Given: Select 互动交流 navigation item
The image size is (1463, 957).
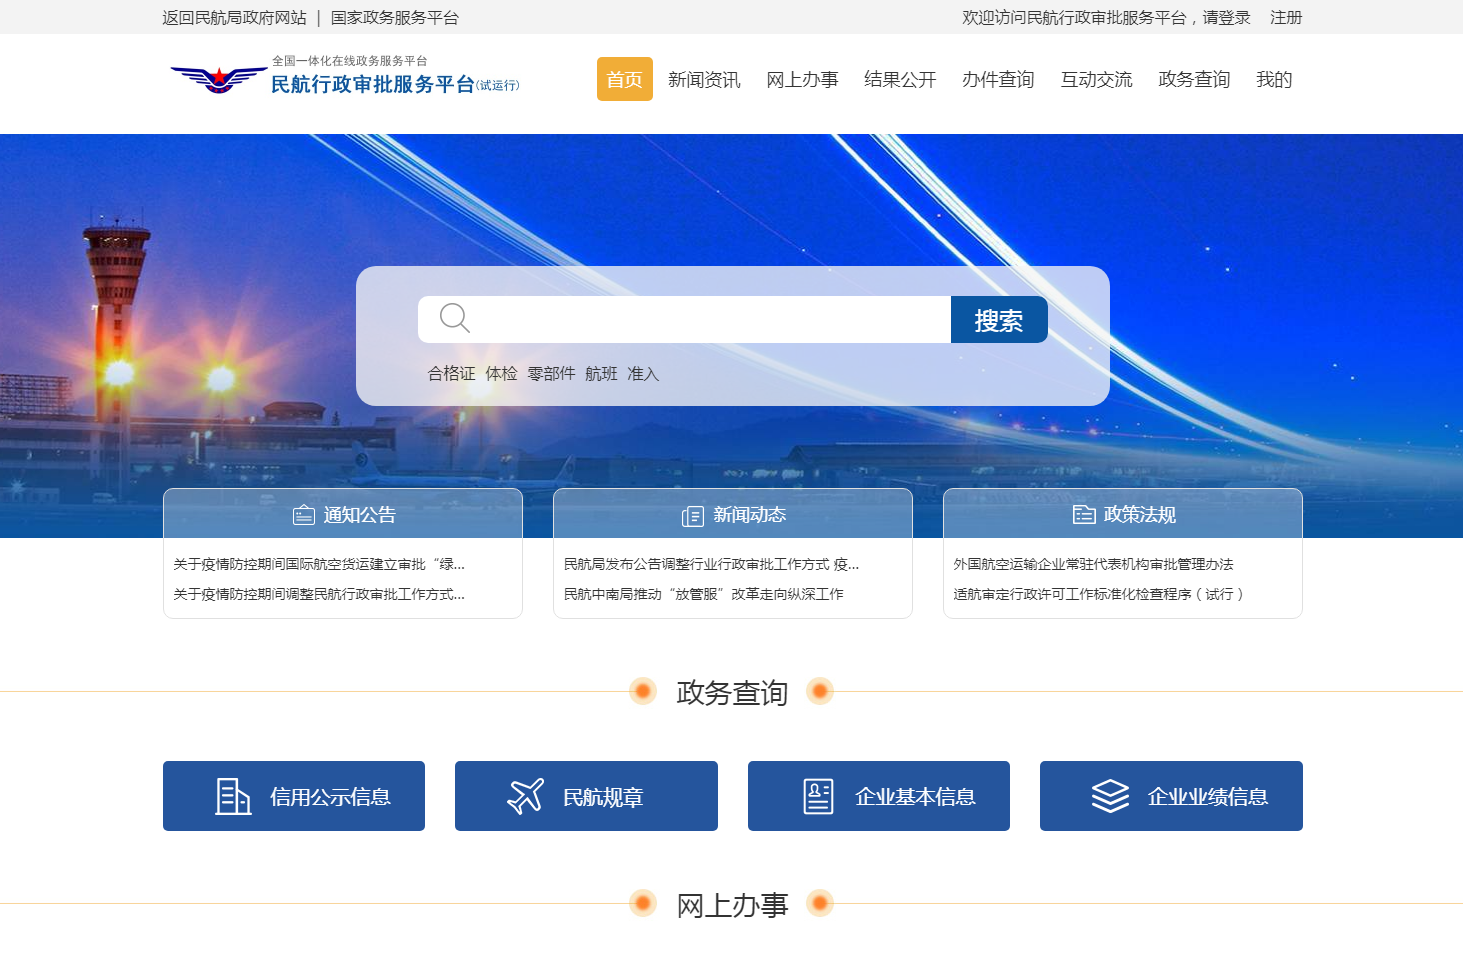Looking at the screenshot, I should [1096, 79].
